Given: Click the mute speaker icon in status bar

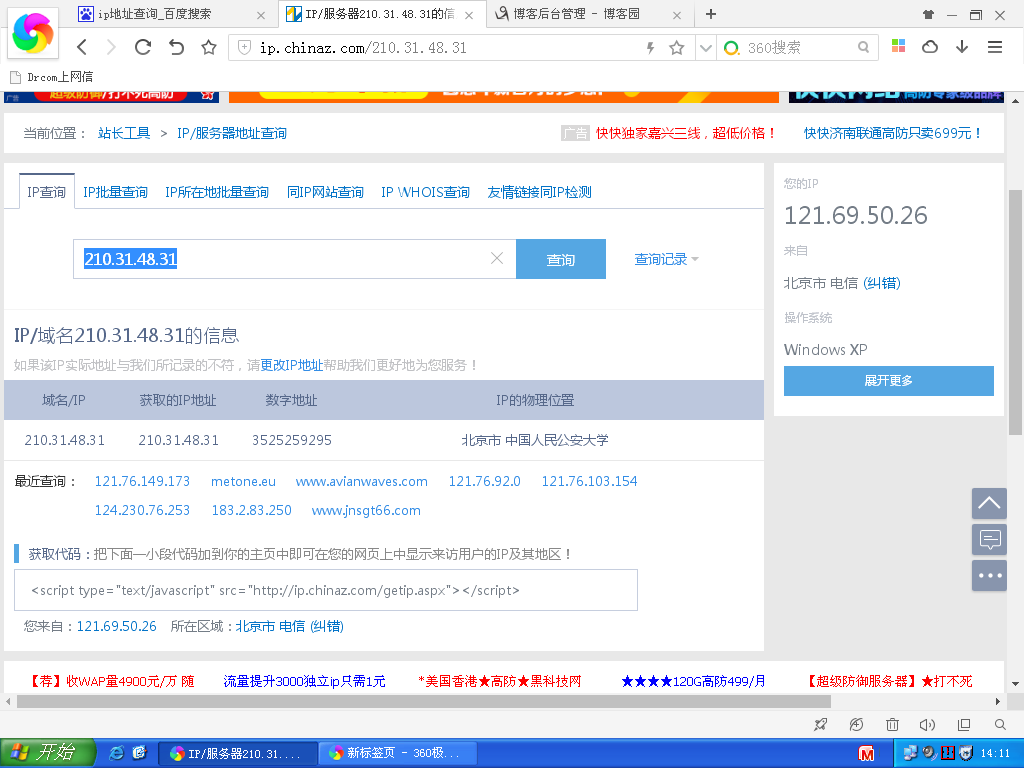Looking at the screenshot, I should tap(927, 724).
